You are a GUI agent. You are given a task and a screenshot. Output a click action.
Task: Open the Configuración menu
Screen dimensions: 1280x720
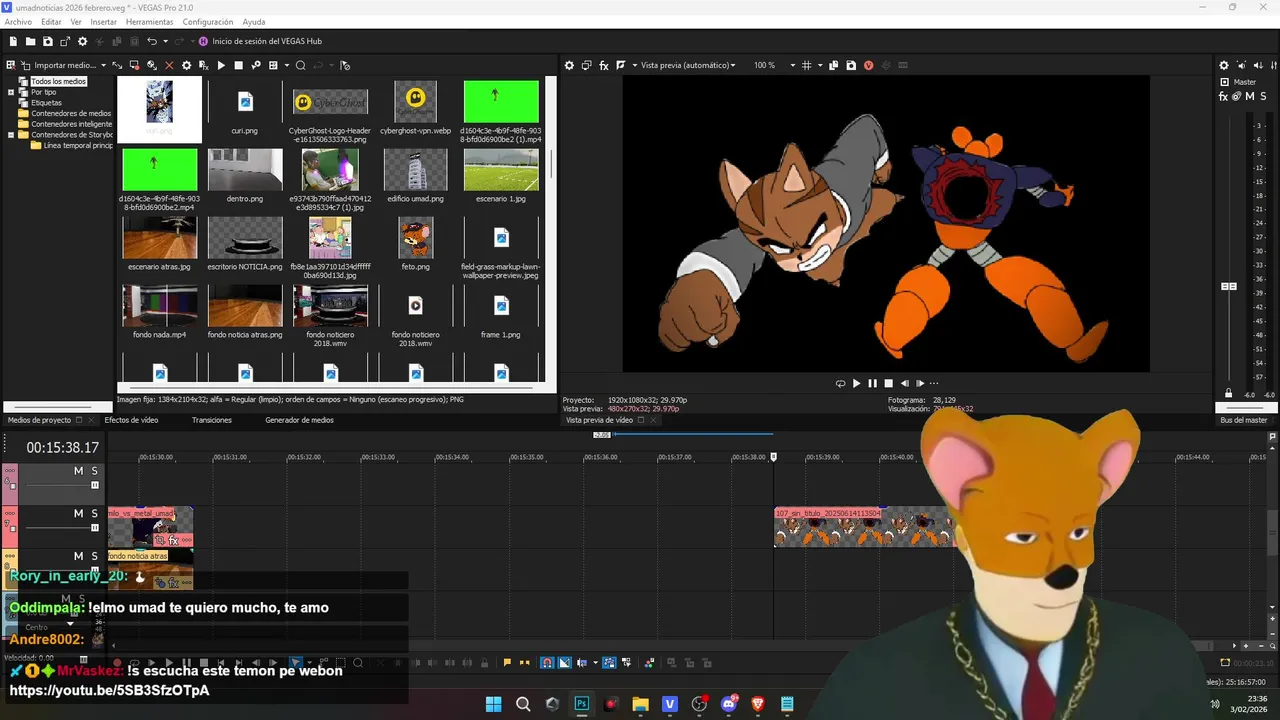point(208,22)
